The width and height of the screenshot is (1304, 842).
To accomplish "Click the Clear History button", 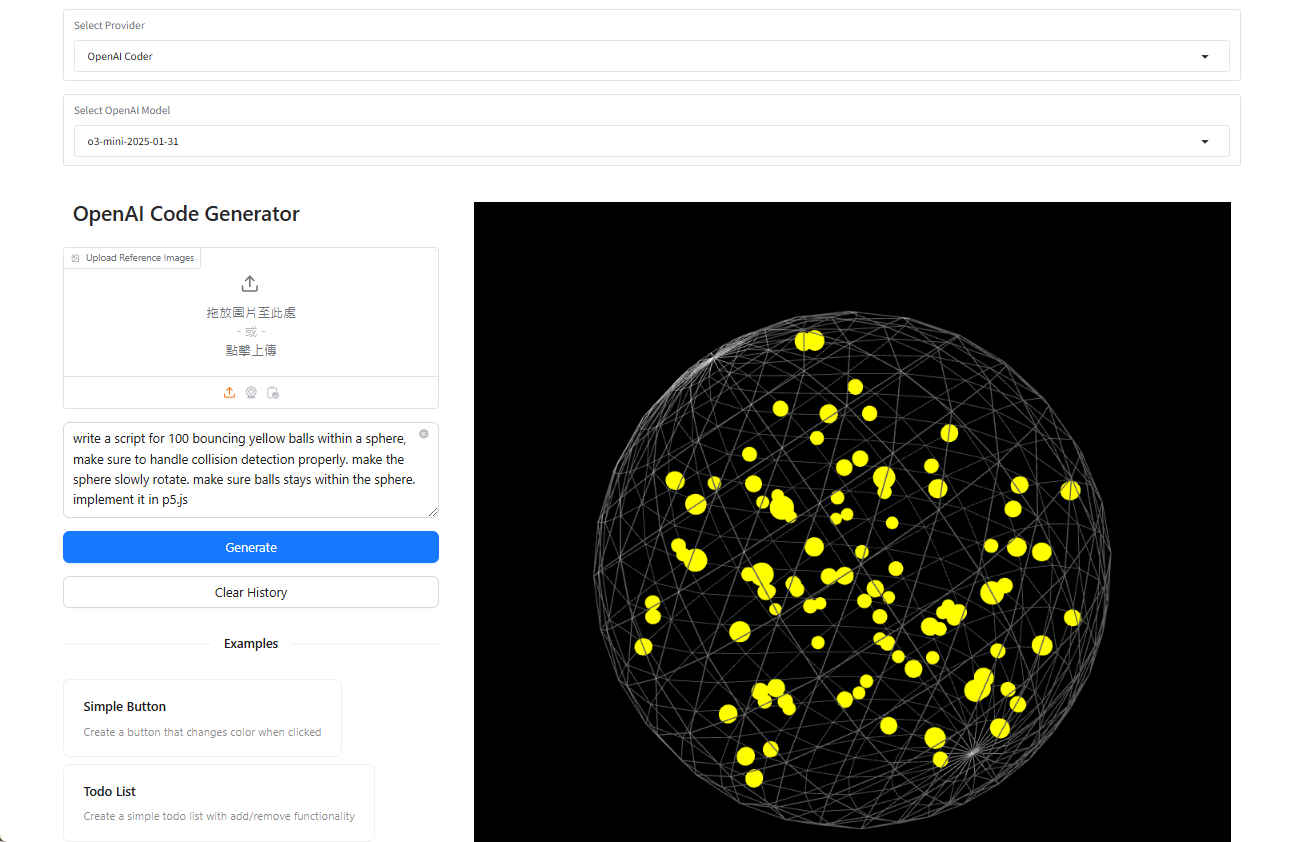I will 251,592.
